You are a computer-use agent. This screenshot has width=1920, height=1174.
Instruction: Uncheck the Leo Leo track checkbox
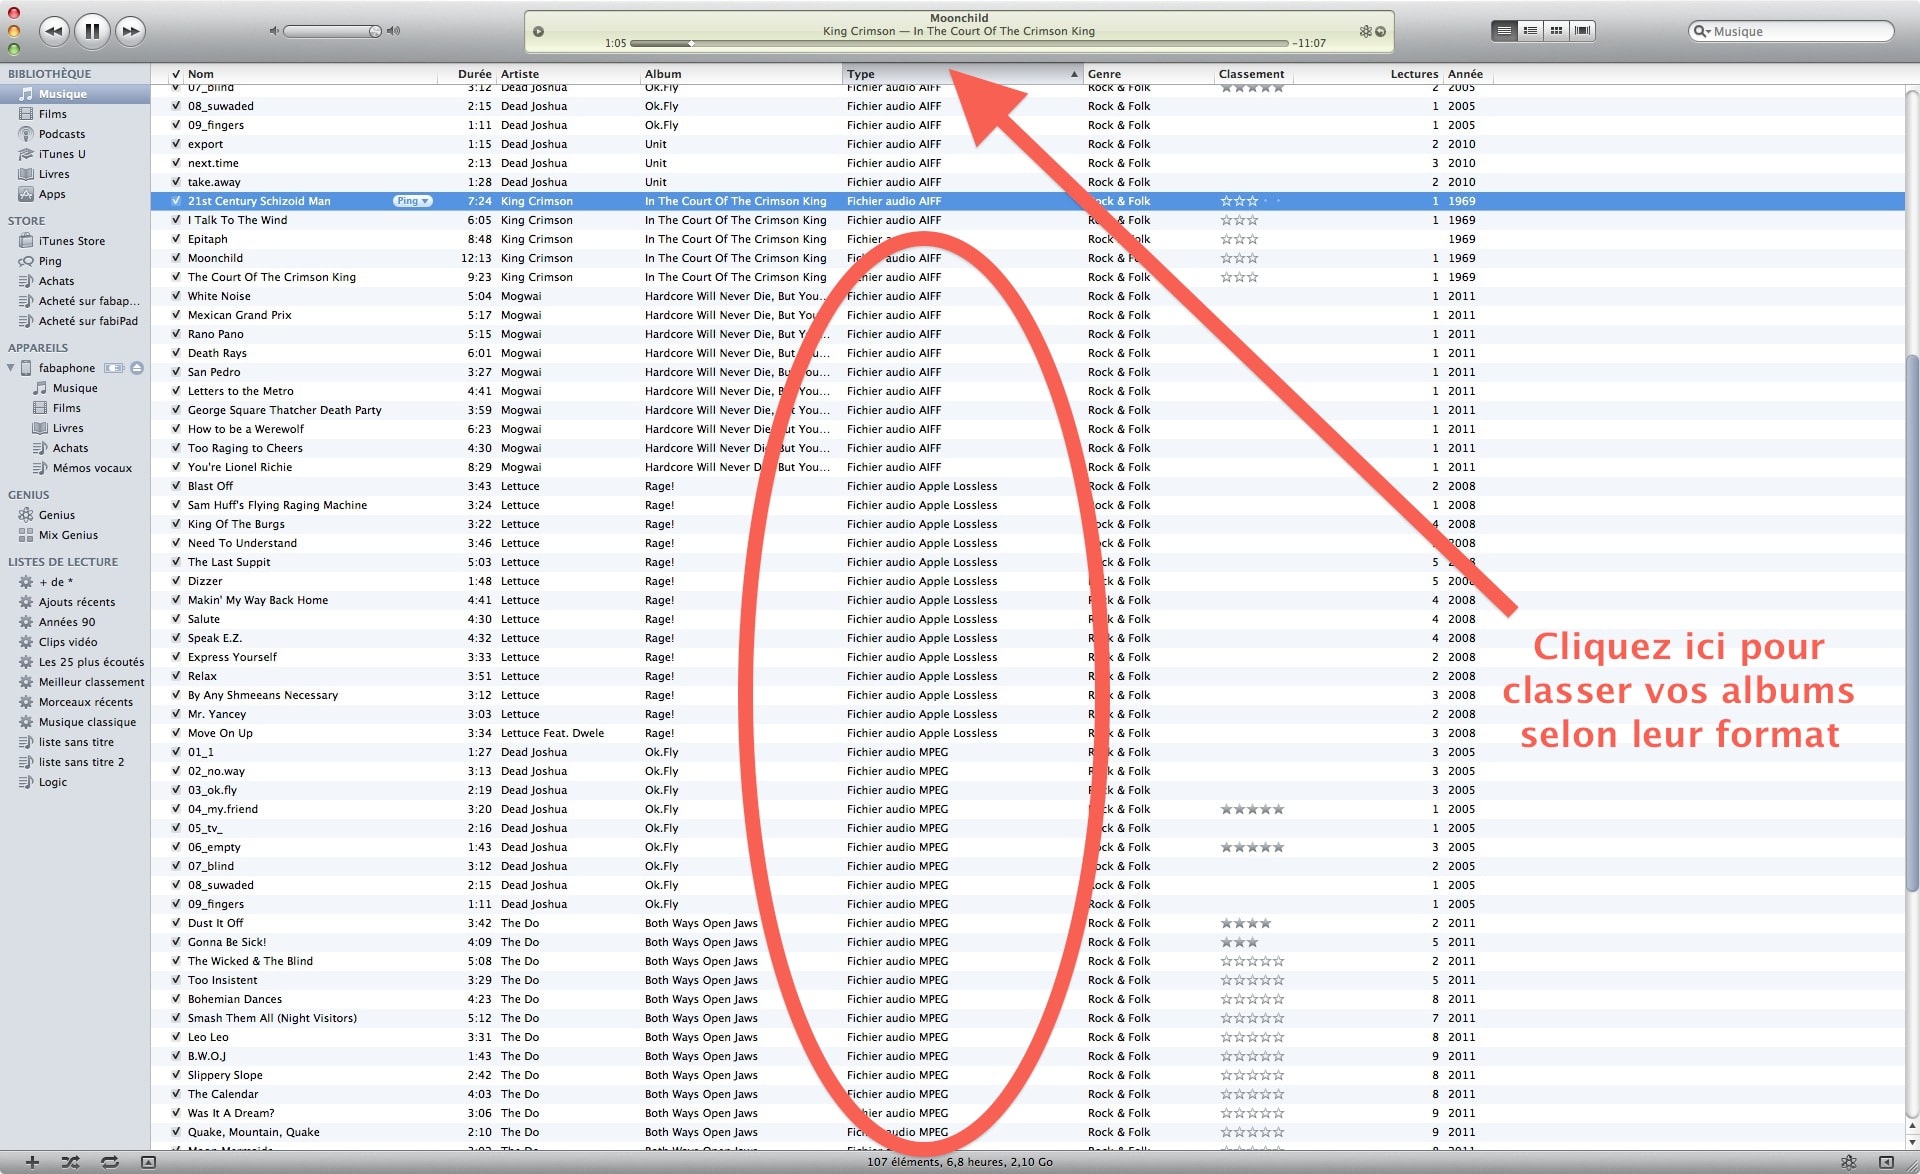click(x=176, y=1037)
